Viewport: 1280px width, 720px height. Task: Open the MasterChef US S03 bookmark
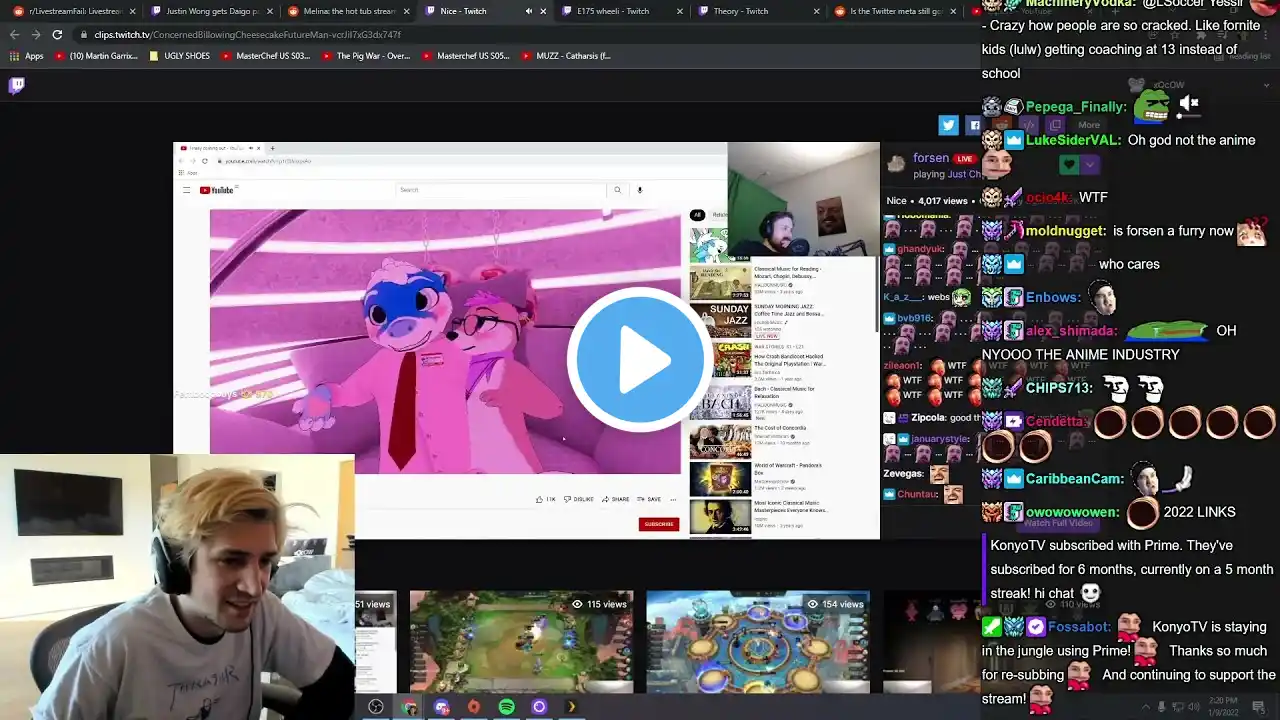coord(265,56)
